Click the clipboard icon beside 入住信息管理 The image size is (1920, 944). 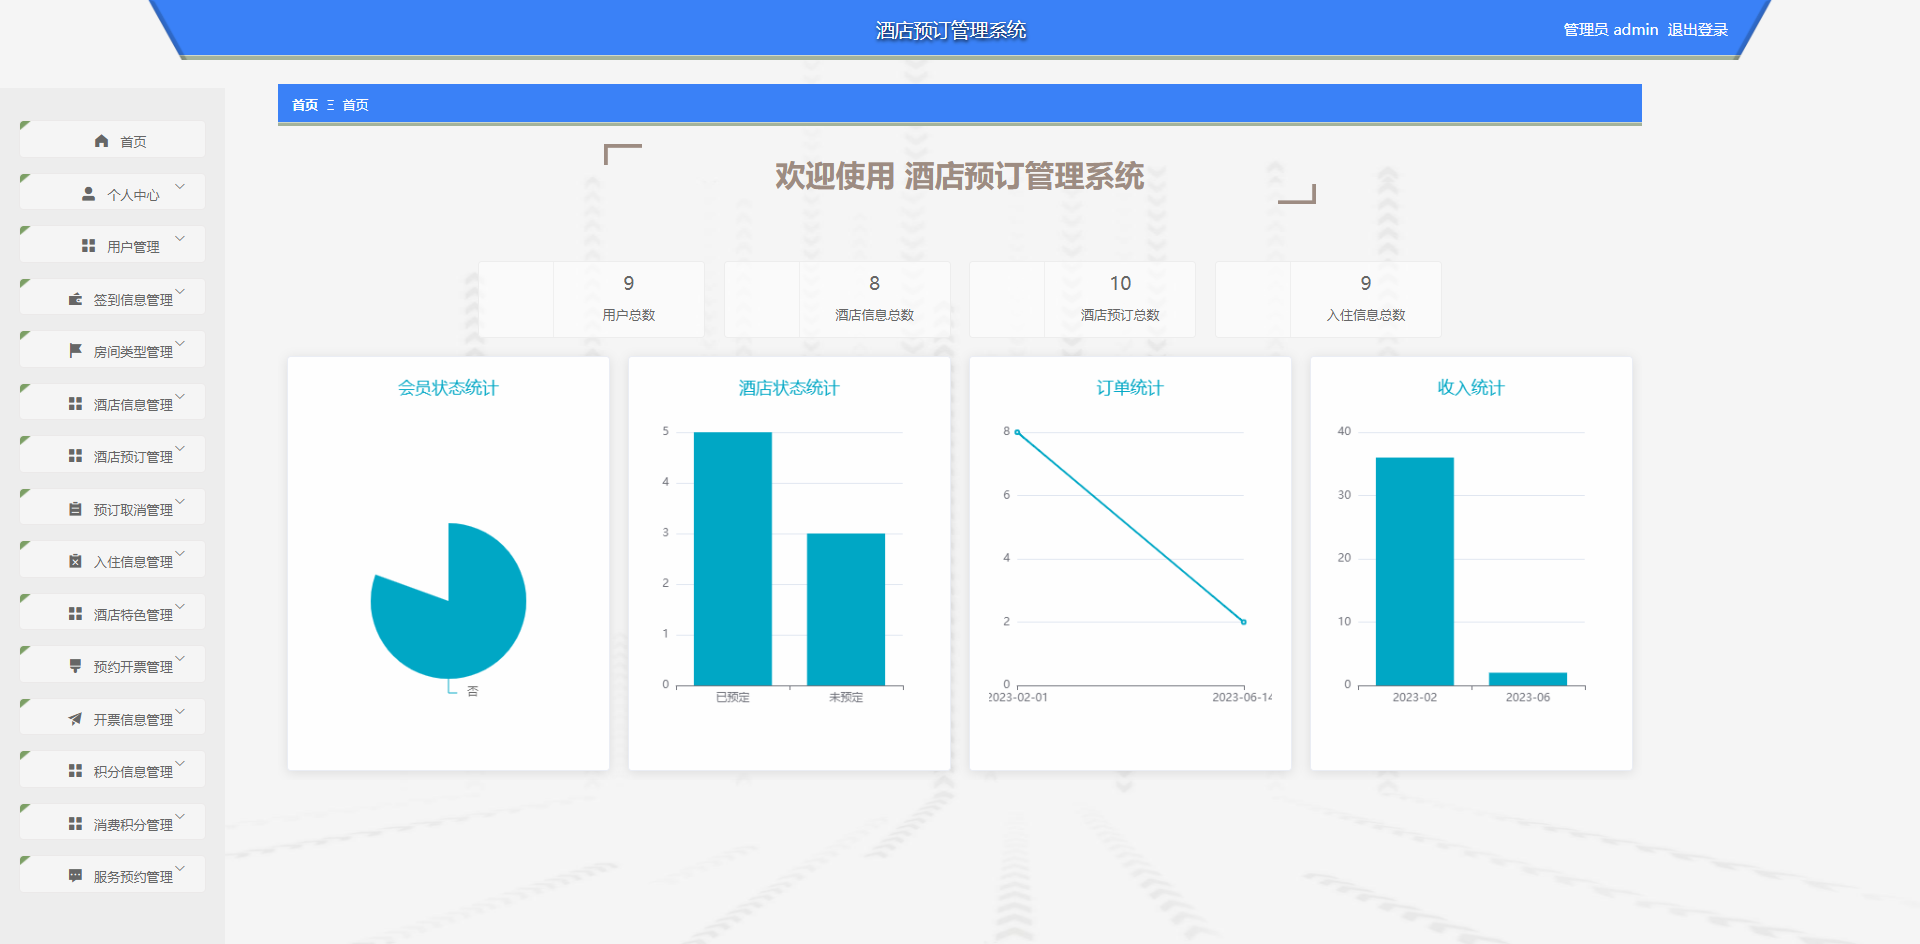pyautogui.click(x=75, y=561)
